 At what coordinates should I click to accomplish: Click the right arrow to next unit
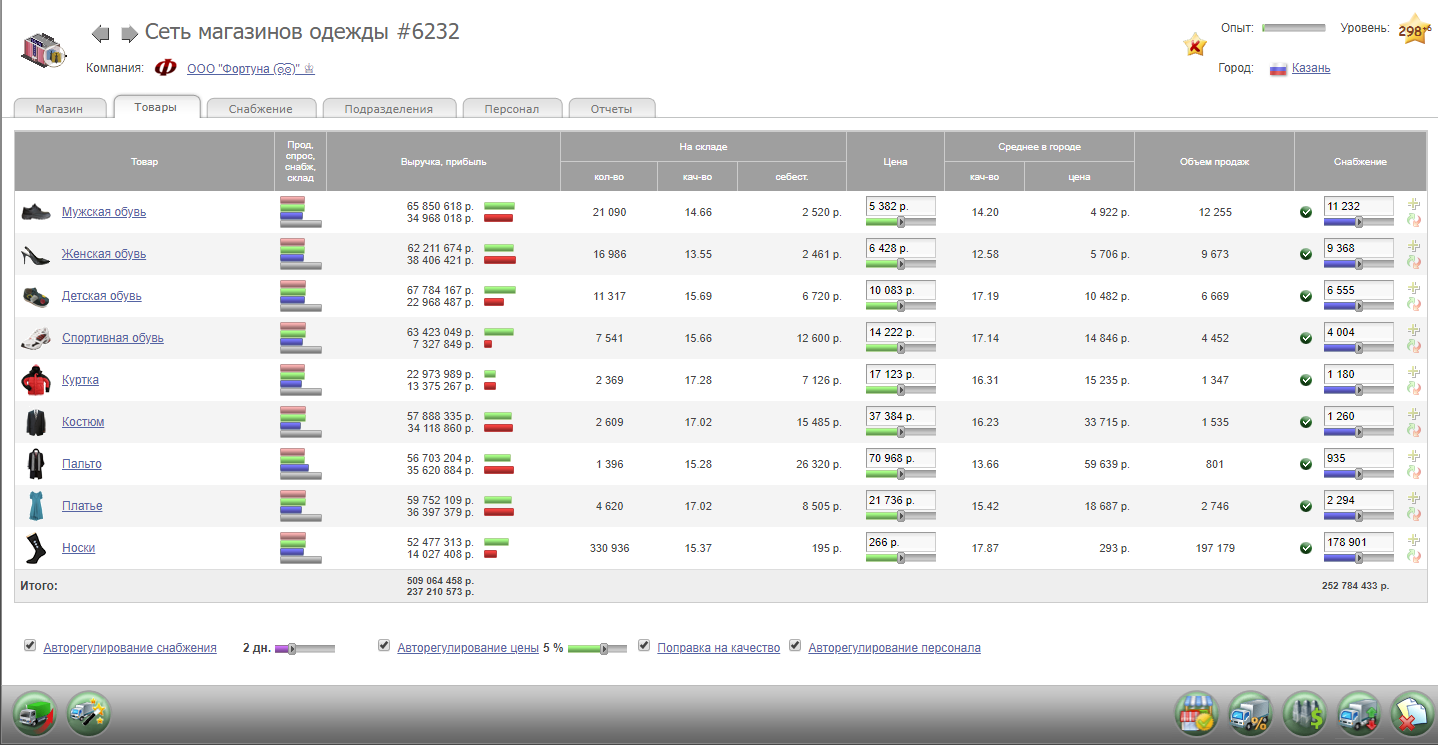coord(129,34)
